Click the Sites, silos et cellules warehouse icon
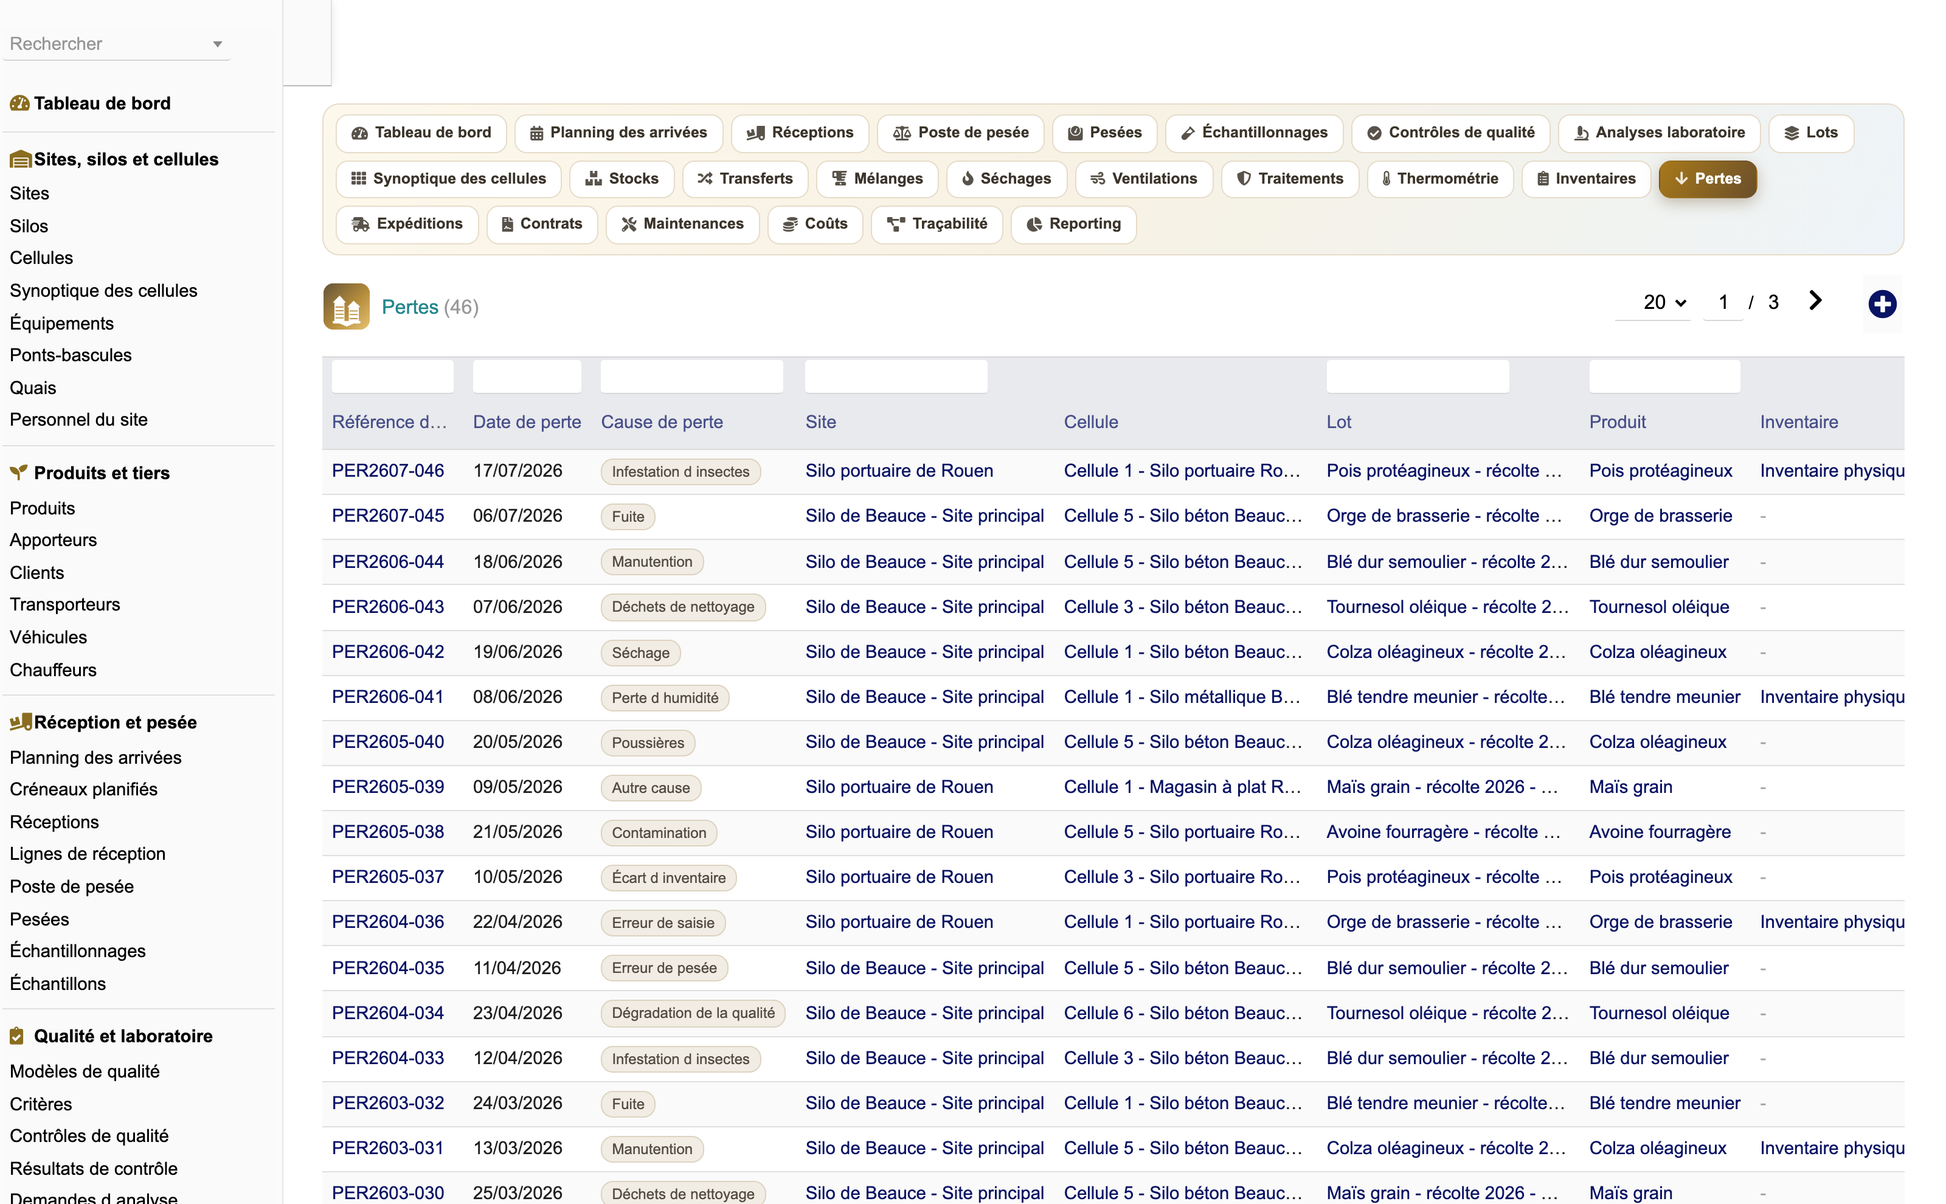The height and width of the screenshot is (1204, 1946). pos(19,159)
